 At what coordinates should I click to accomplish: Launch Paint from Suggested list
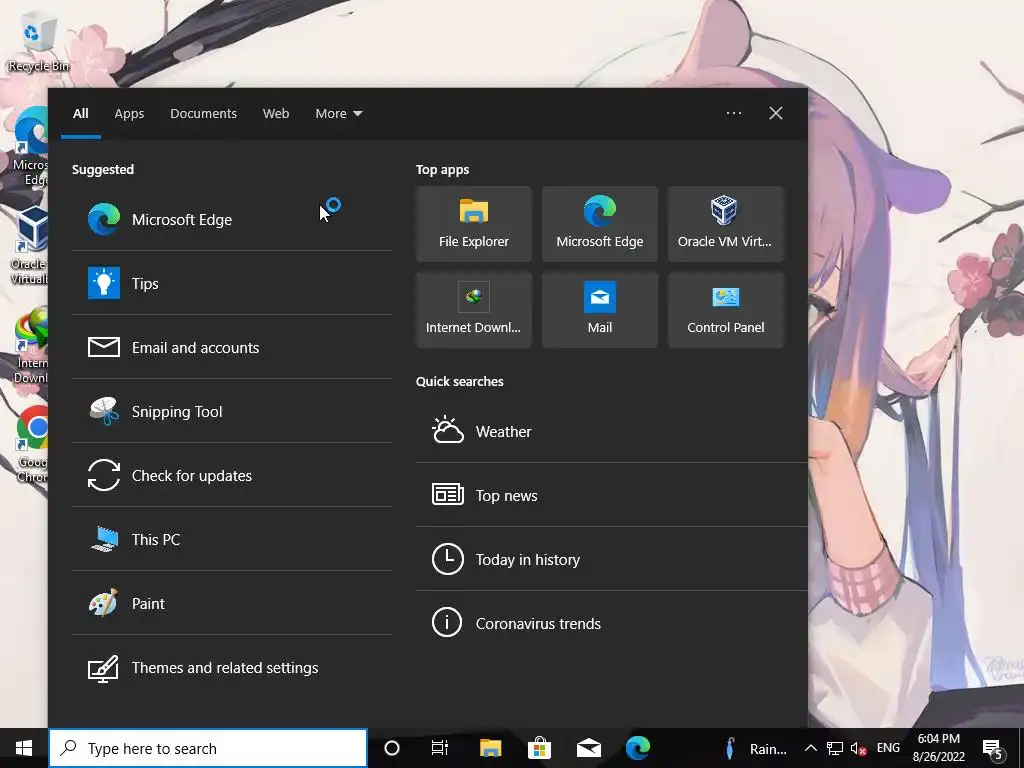[x=231, y=603]
